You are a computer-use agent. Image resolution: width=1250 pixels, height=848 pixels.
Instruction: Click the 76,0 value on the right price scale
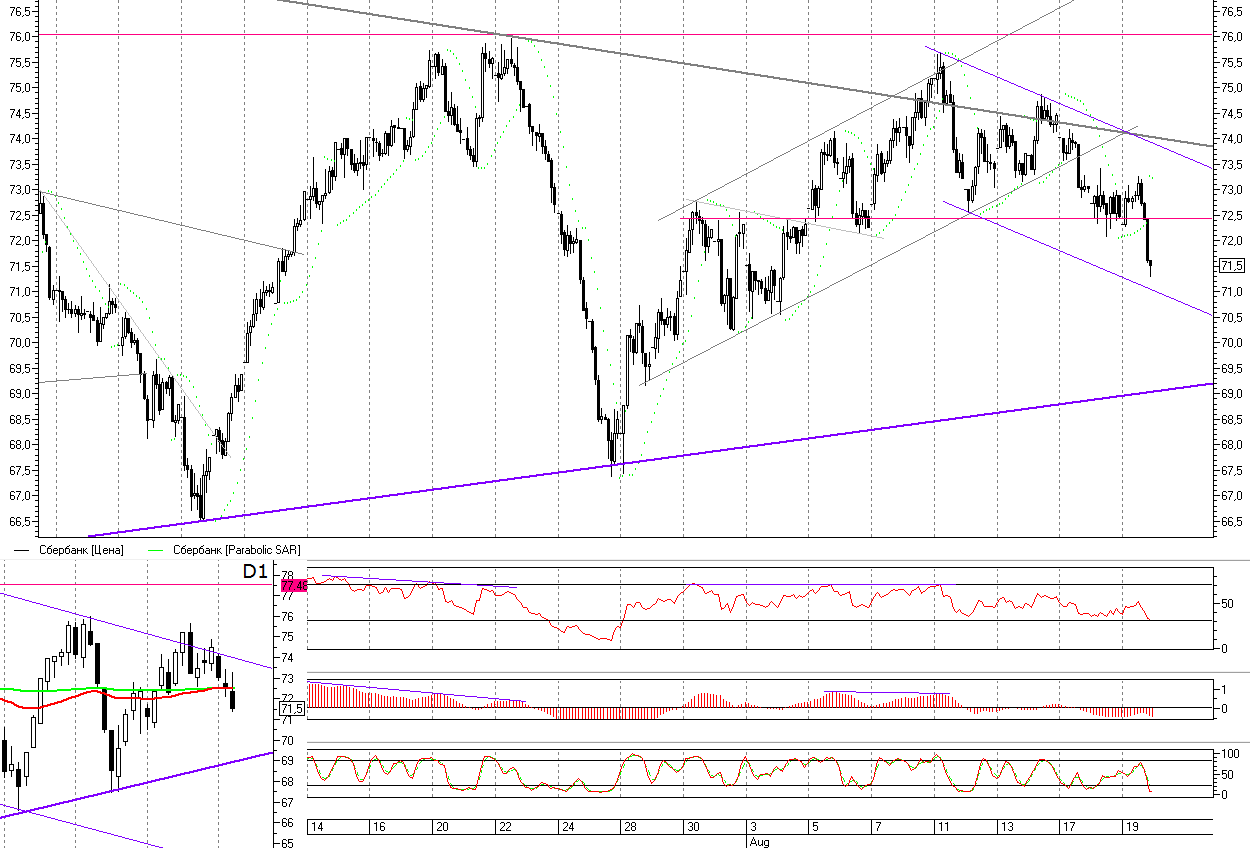(x=1232, y=37)
